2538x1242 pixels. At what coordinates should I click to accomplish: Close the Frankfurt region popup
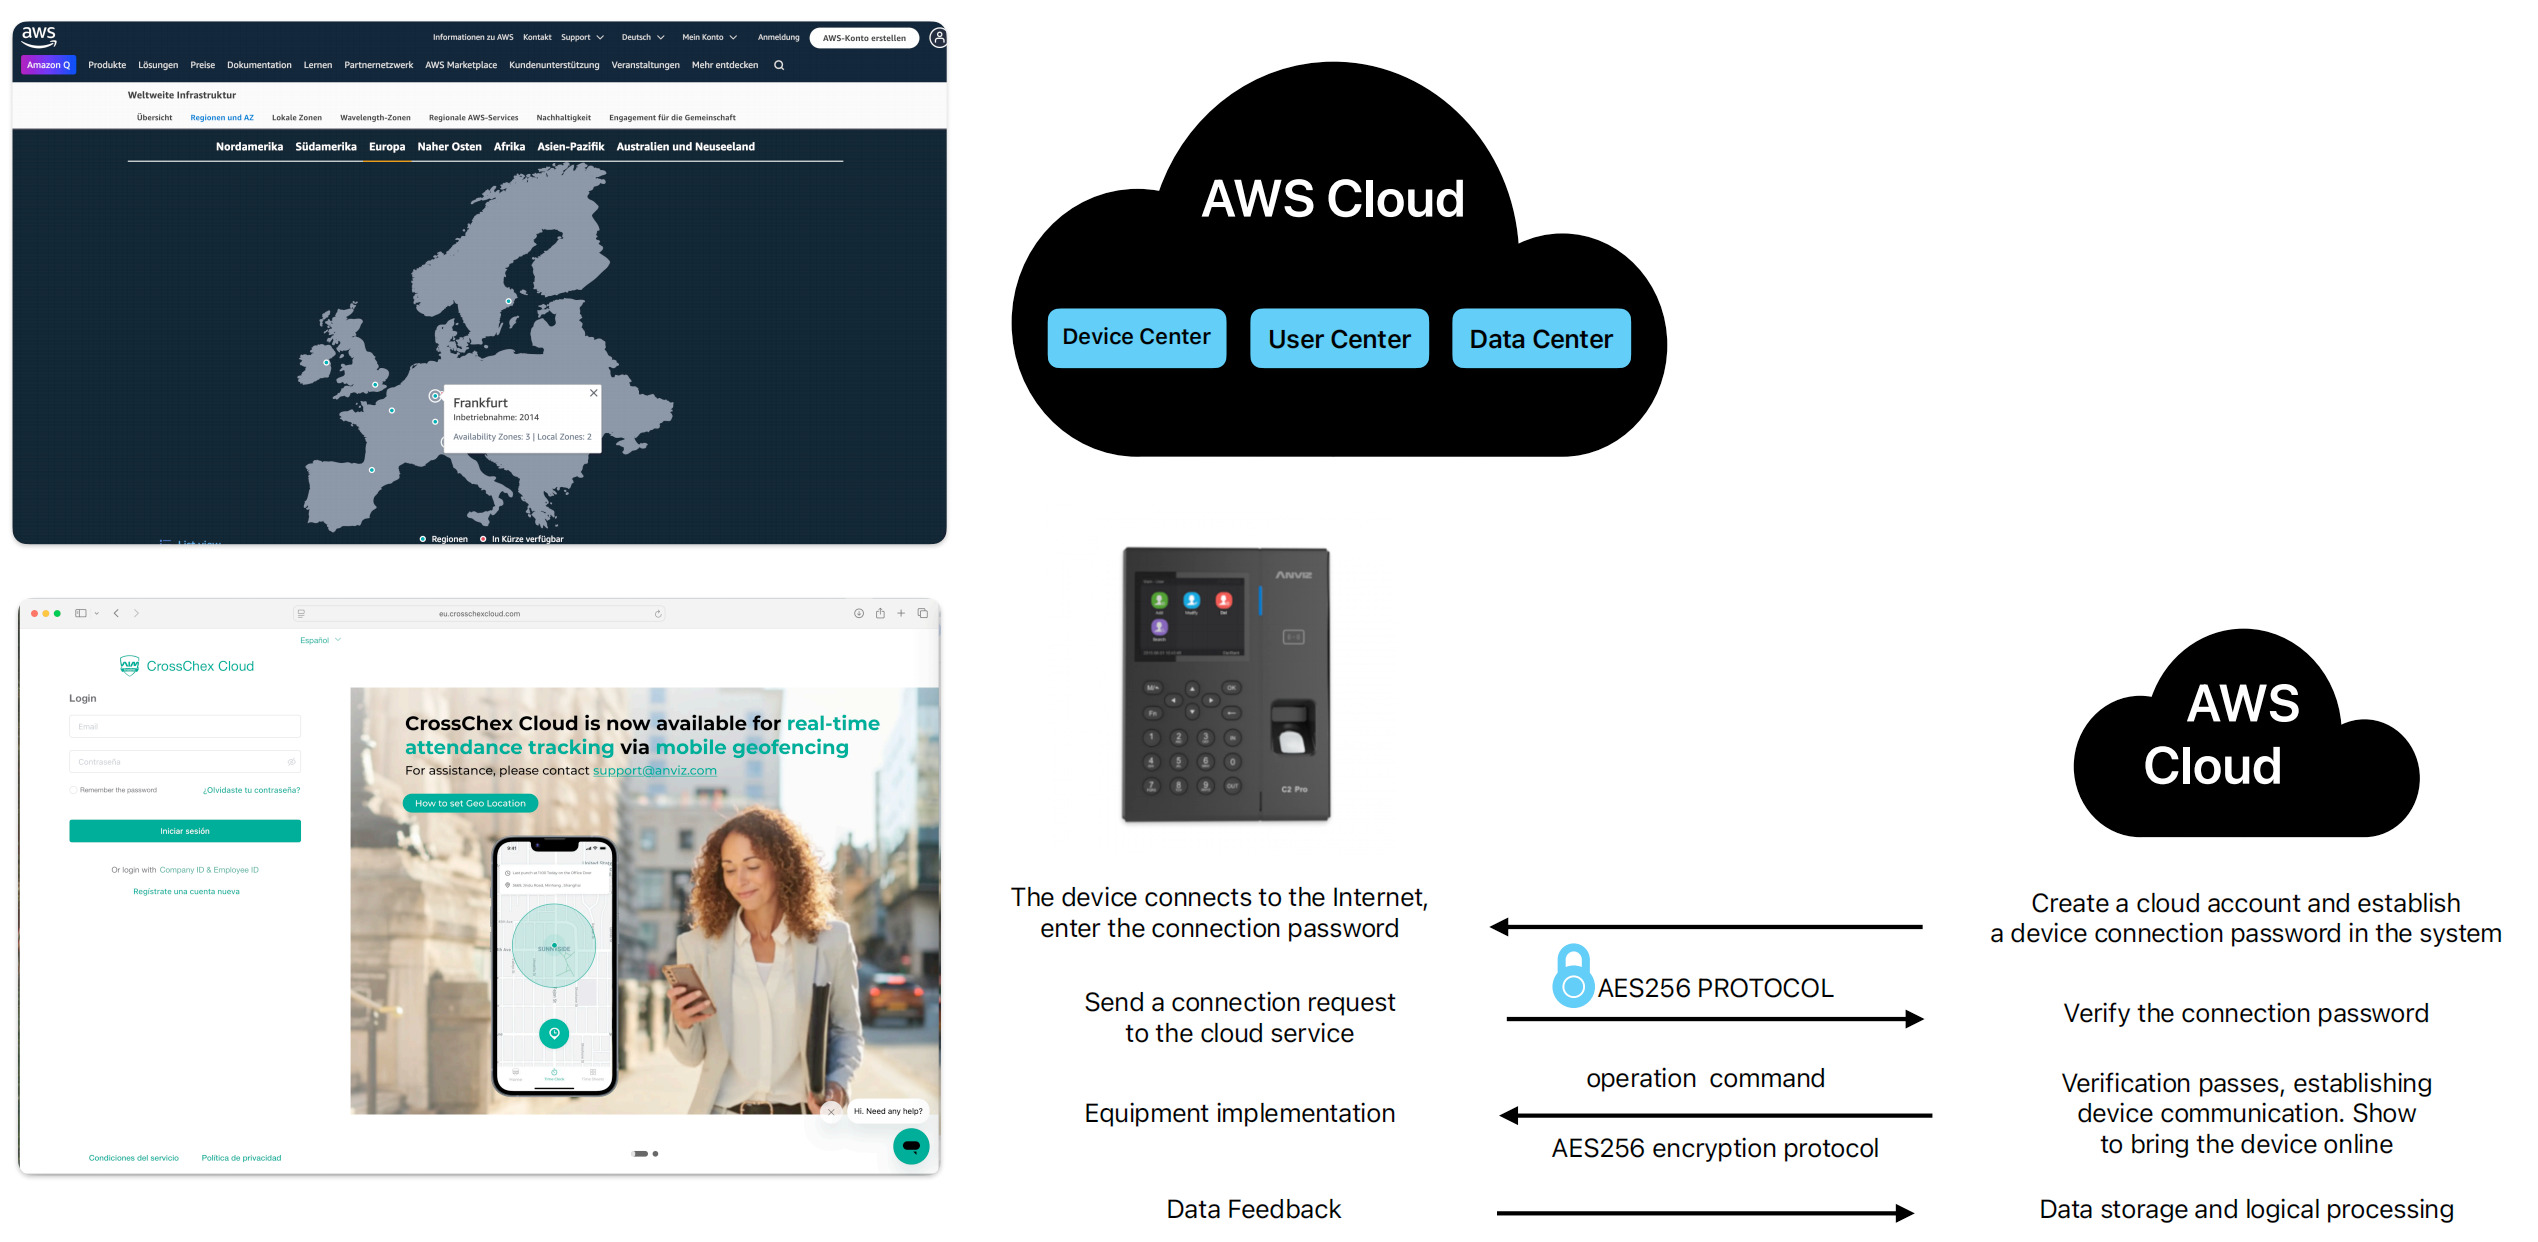coord(594,393)
